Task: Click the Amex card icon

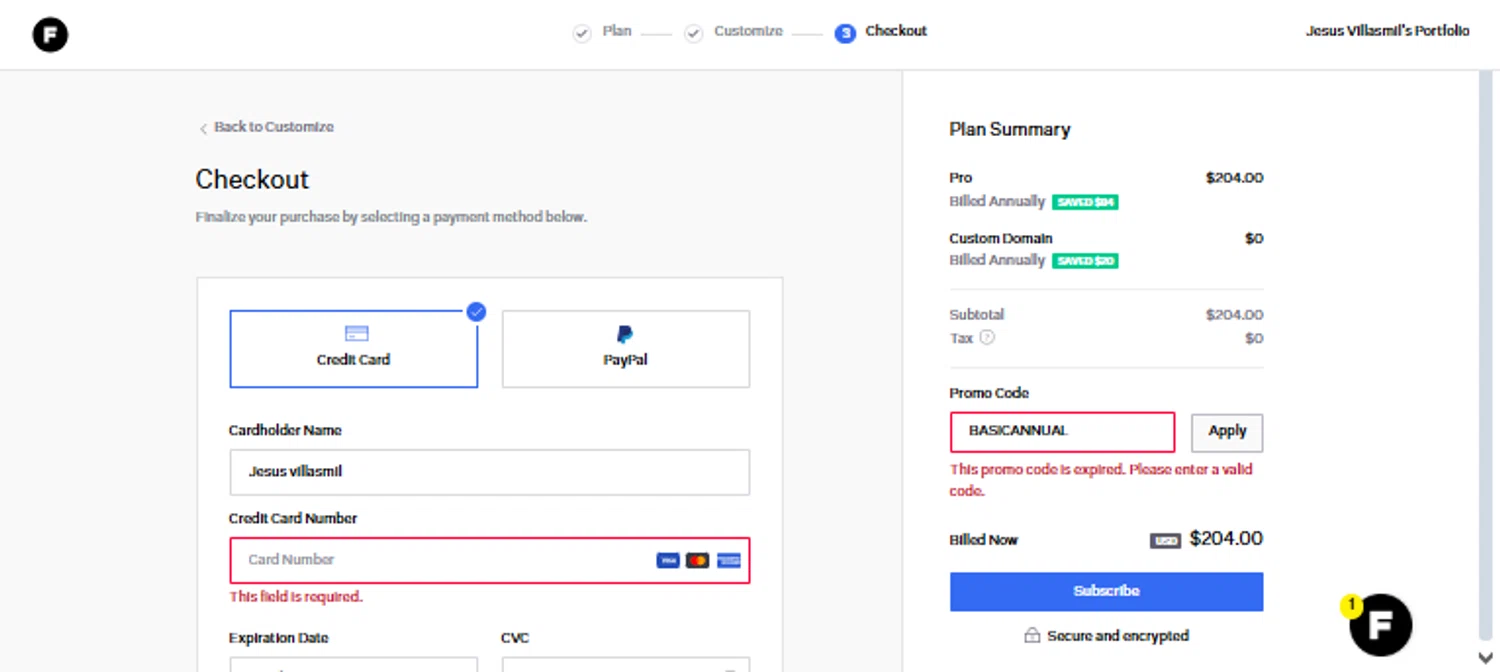Action: point(729,560)
